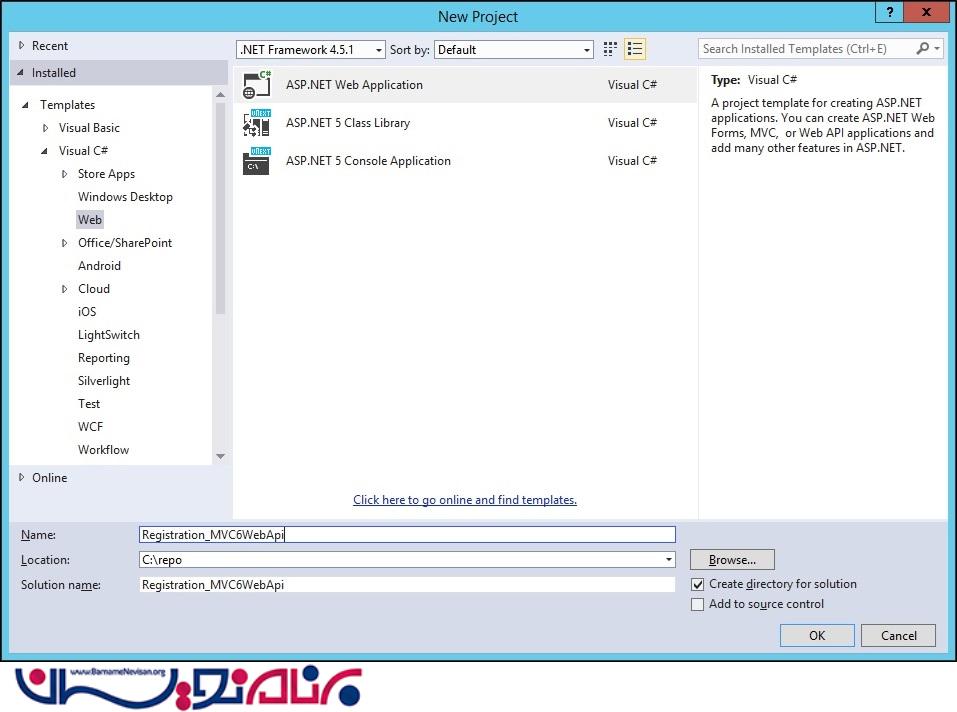Click the Browse... button
The image size is (957, 712).
732,560
